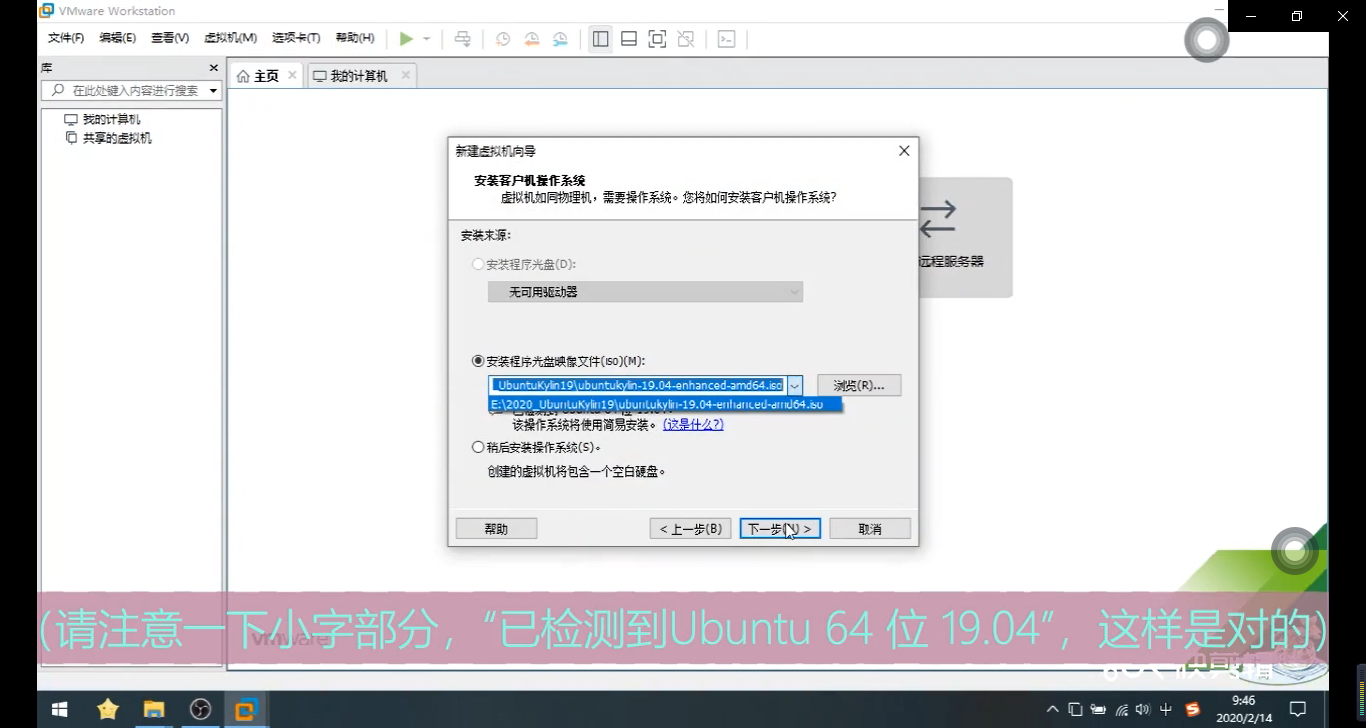The width and height of the screenshot is (1366, 728).
Task: Choose the E:\2020_UbuntuKylin19 ISO dropdown entry
Action: point(665,404)
